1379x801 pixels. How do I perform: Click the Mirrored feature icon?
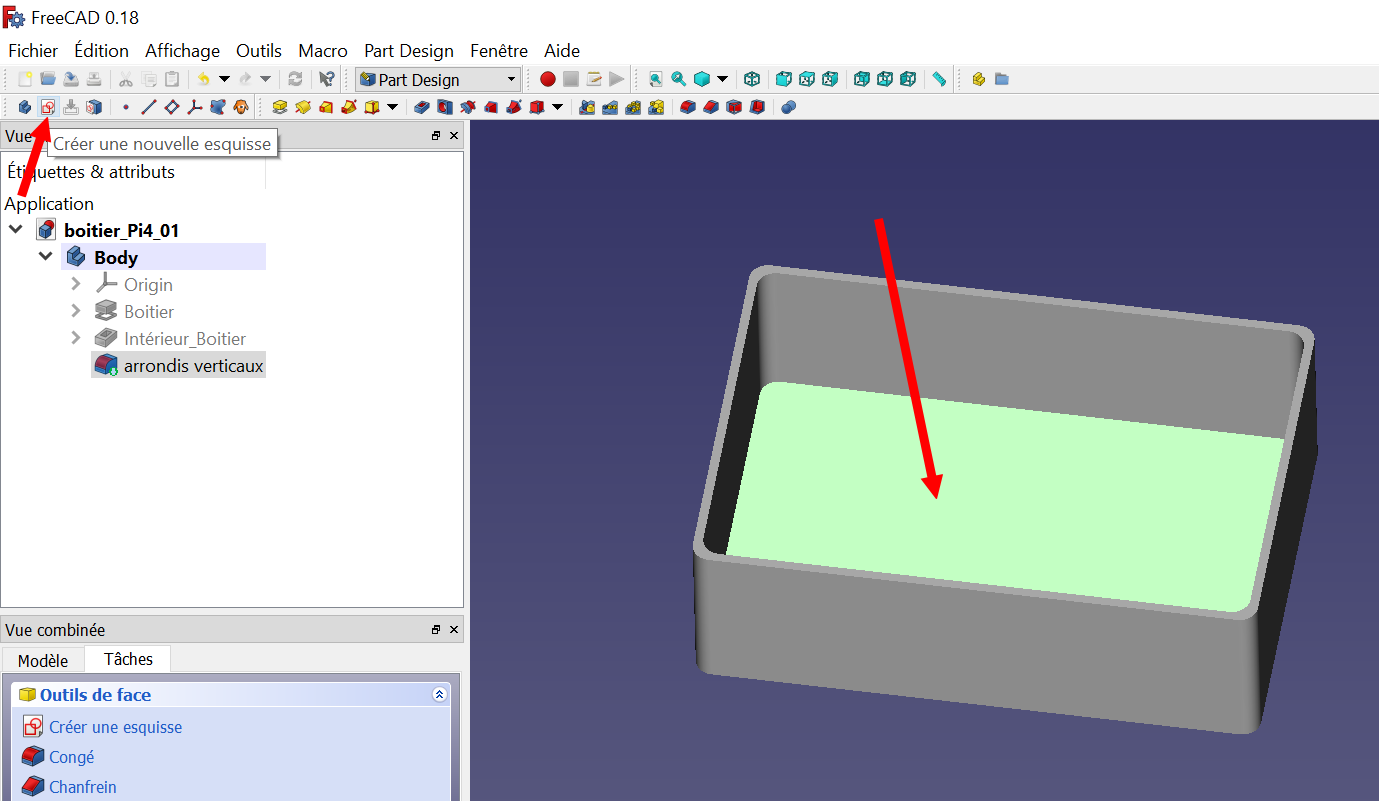(587, 107)
